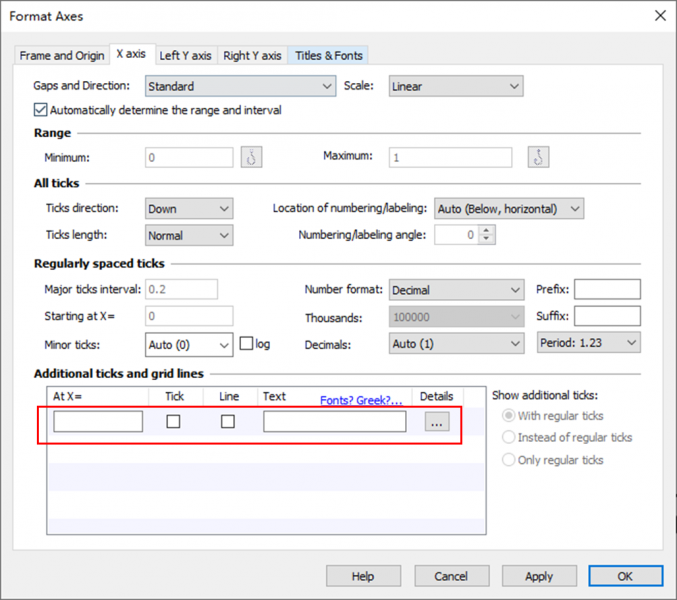Click the Suffix input field
This screenshot has width=677, height=600.
pos(607,316)
